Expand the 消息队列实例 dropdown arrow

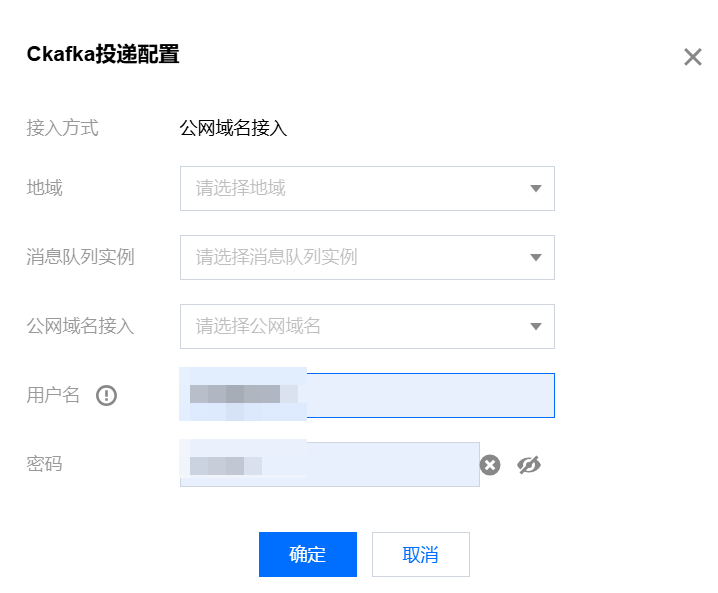[536, 257]
